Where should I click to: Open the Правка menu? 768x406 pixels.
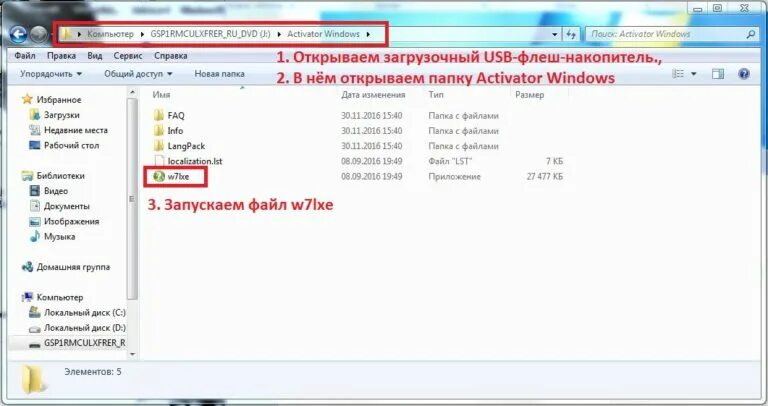click(x=61, y=56)
